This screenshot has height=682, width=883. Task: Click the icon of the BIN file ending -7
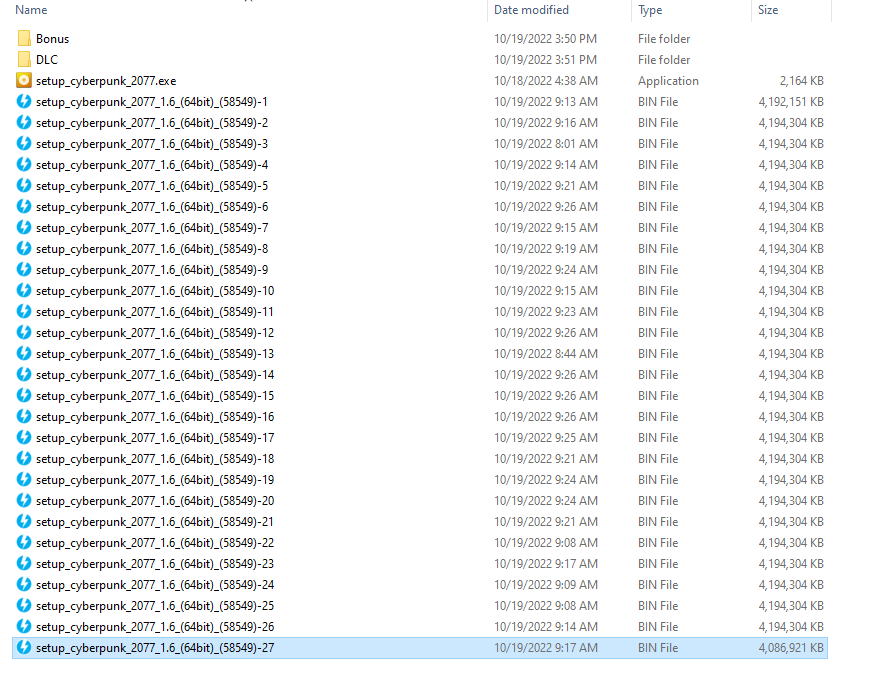24,228
